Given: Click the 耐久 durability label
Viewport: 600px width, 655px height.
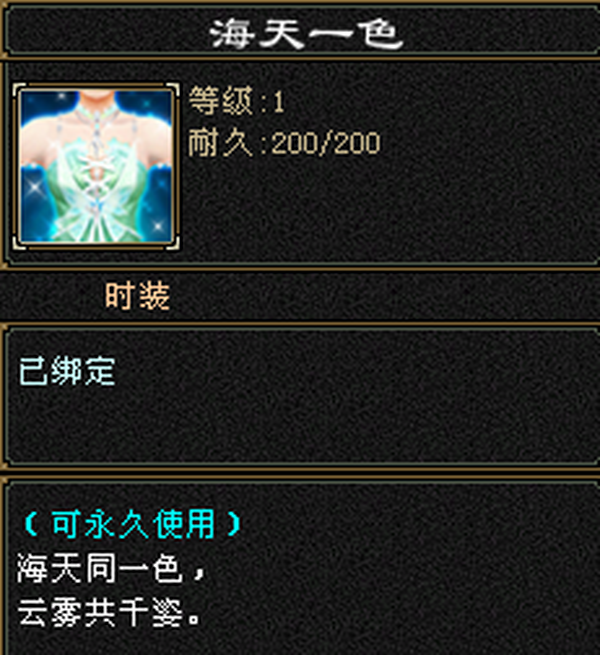Looking at the screenshot, I should (221, 143).
